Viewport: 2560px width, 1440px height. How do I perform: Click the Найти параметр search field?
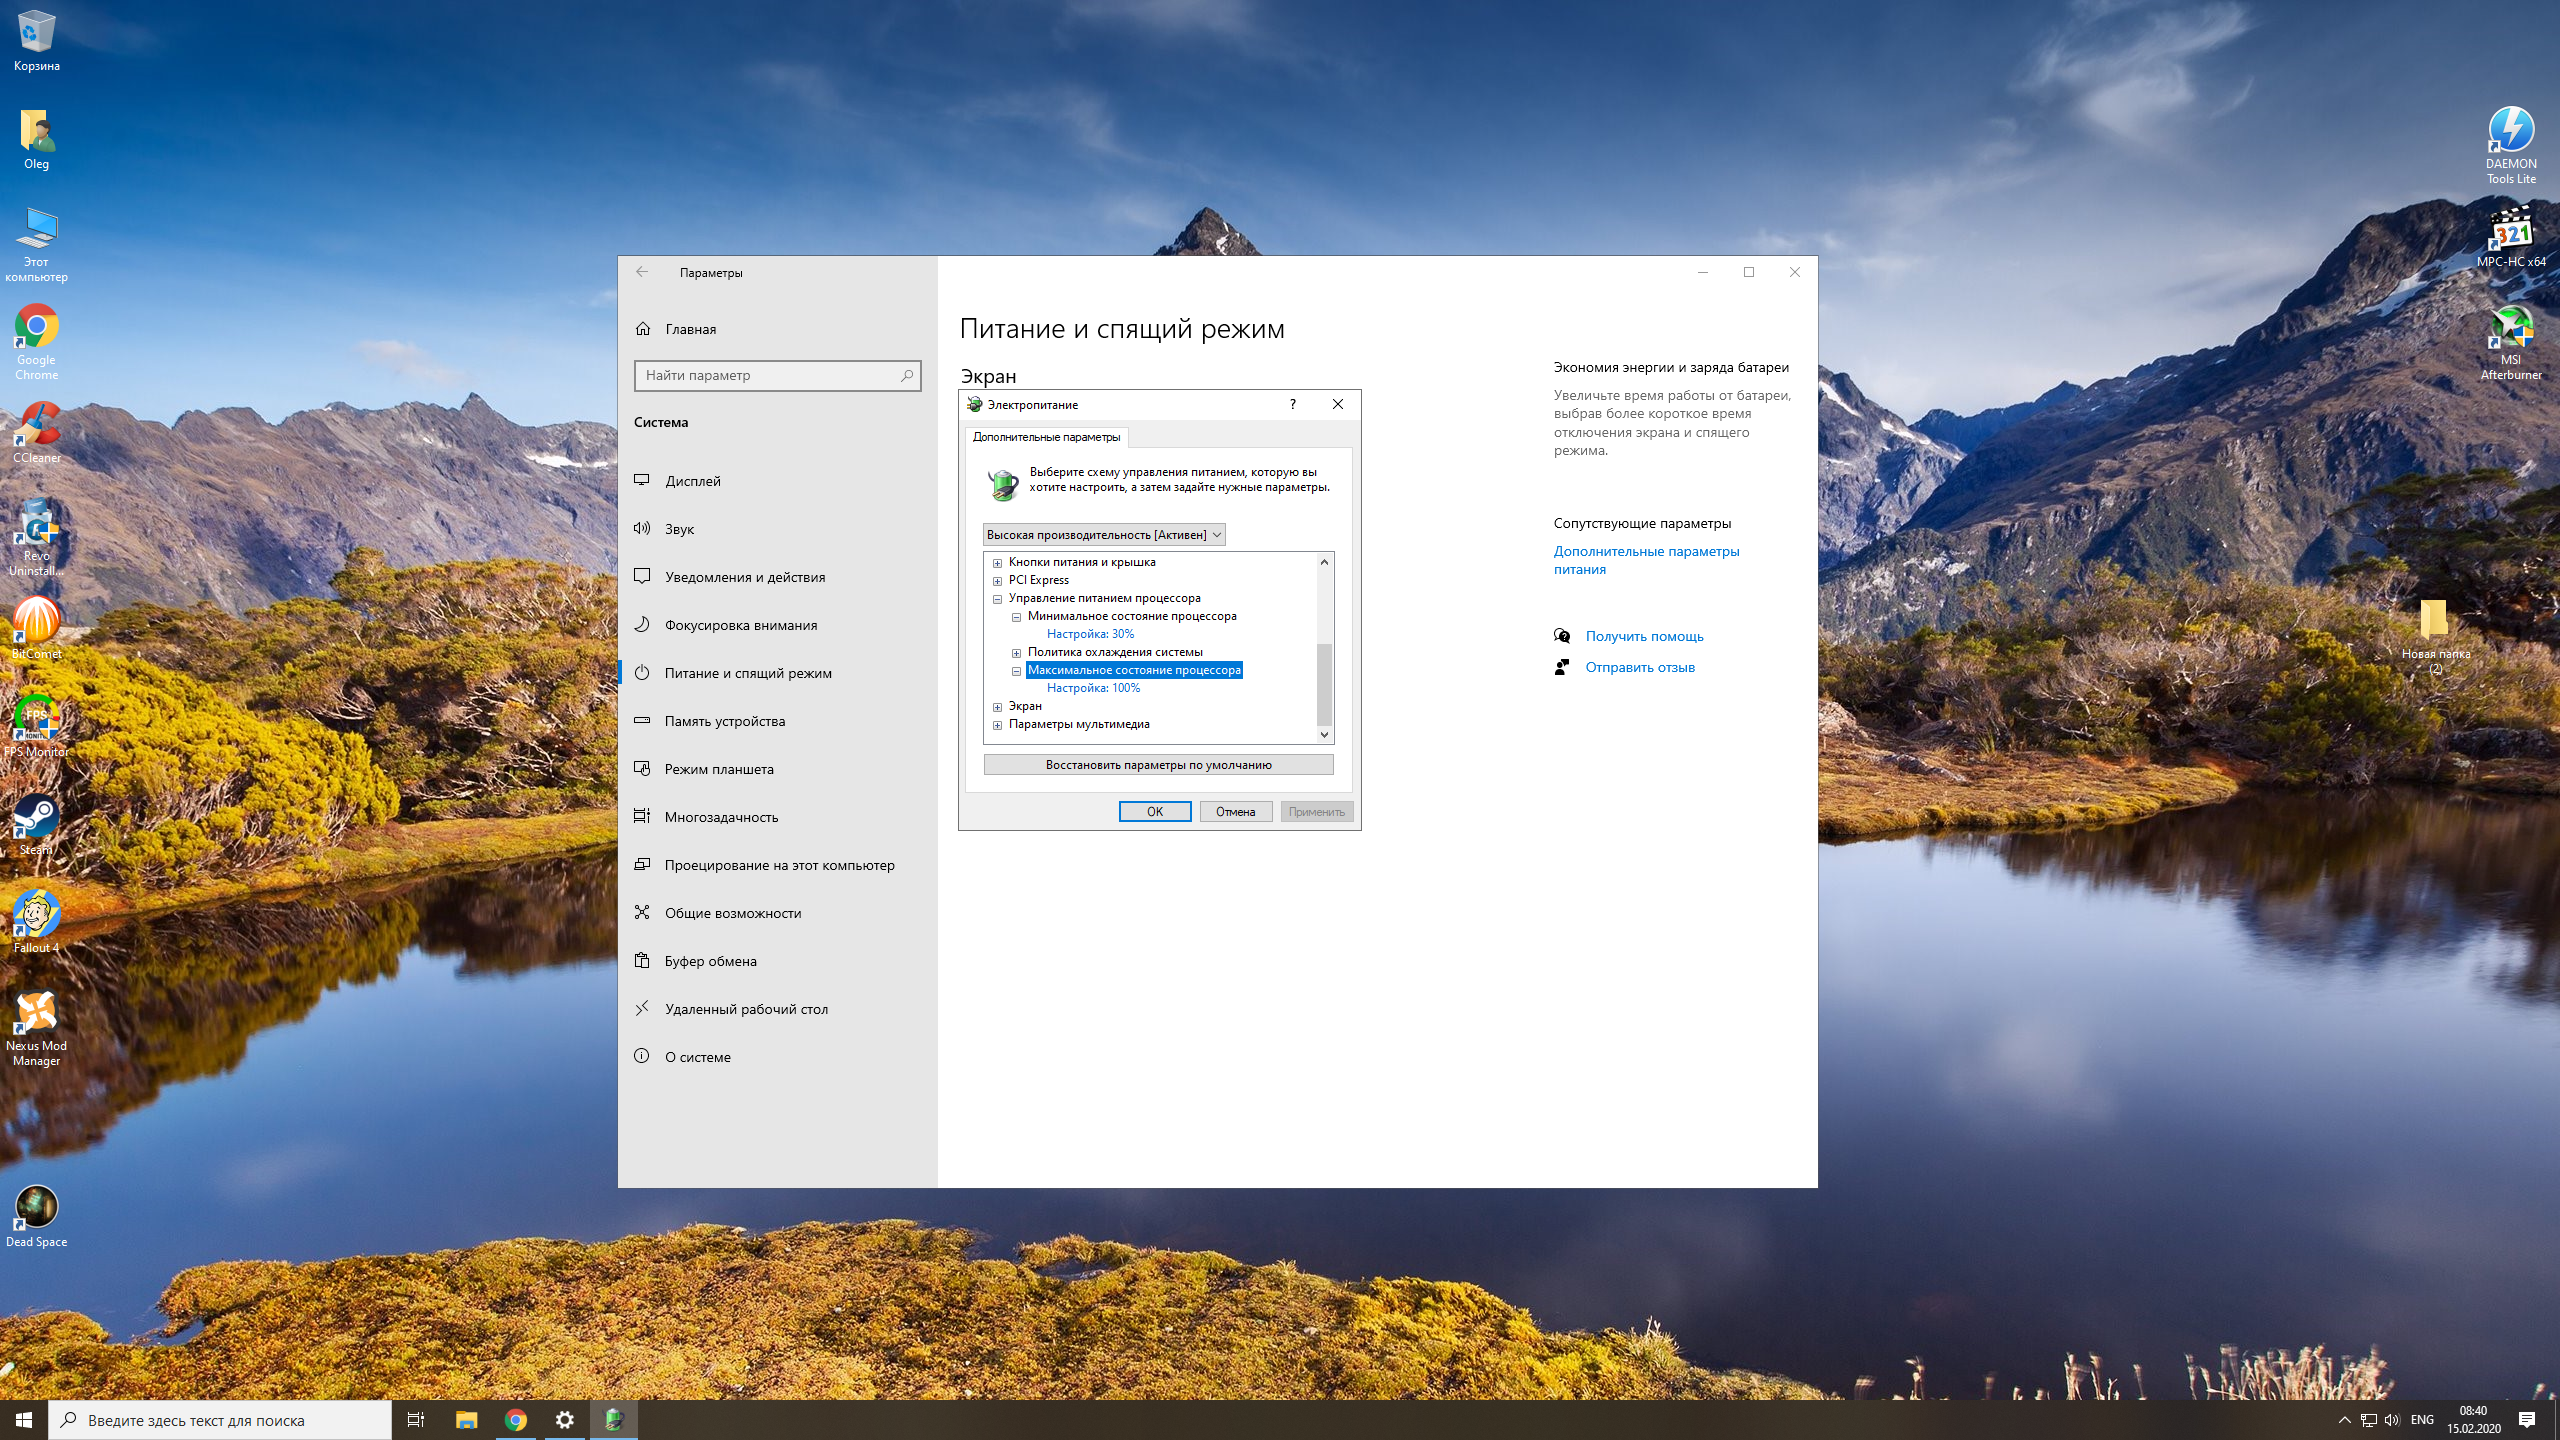point(768,376)
